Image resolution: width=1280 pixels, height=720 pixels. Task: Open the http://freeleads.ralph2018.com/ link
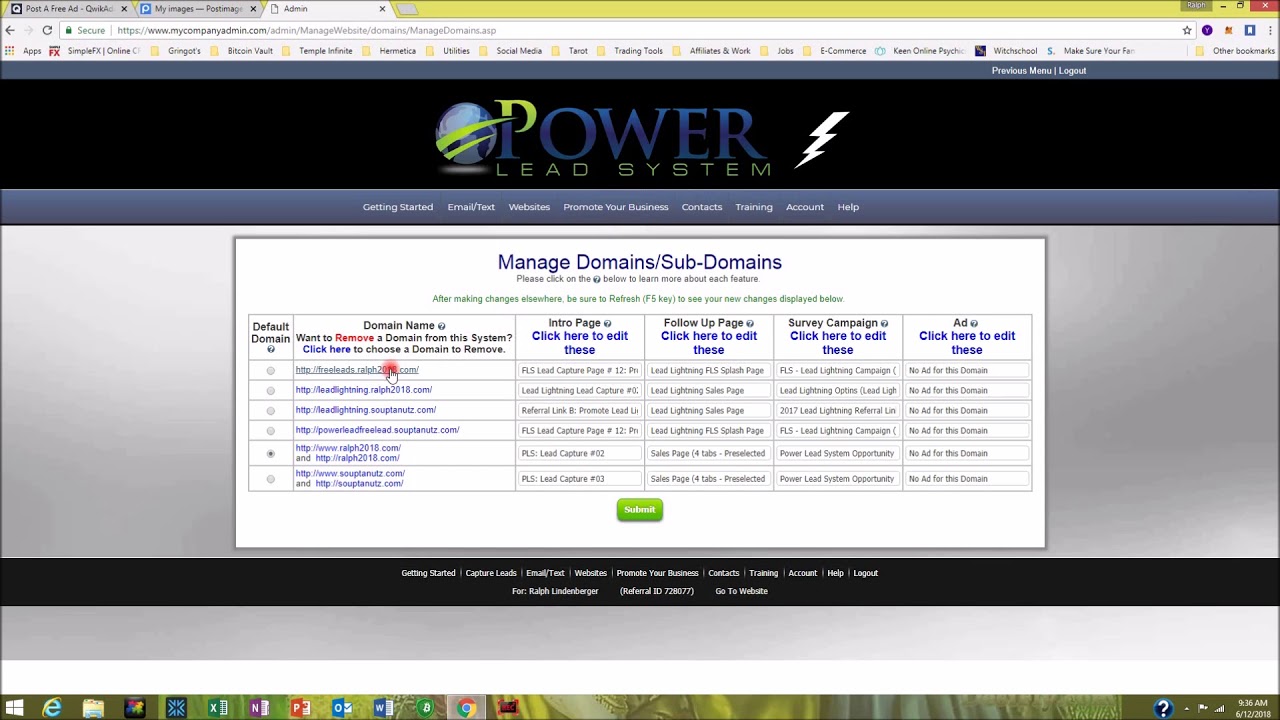(357, 370)
